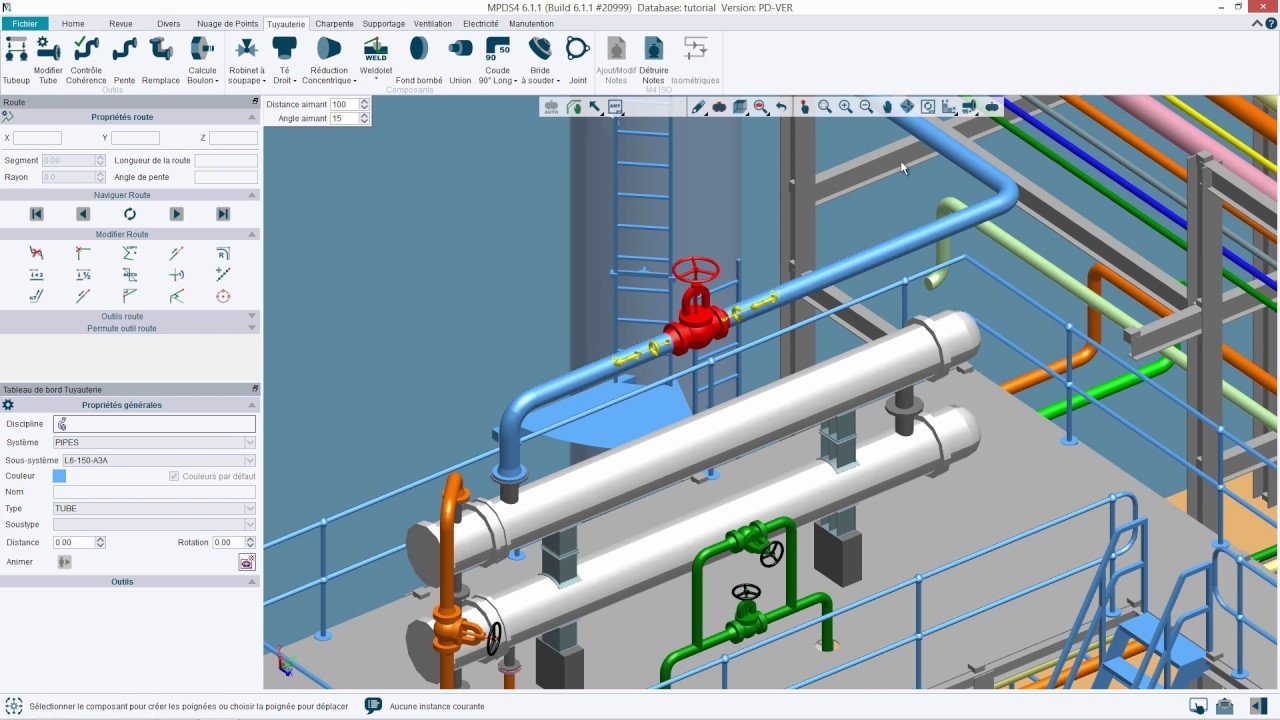1280x720 pixels.
Task: Collapse the Modifier Route section
Action: click(252, 234)
